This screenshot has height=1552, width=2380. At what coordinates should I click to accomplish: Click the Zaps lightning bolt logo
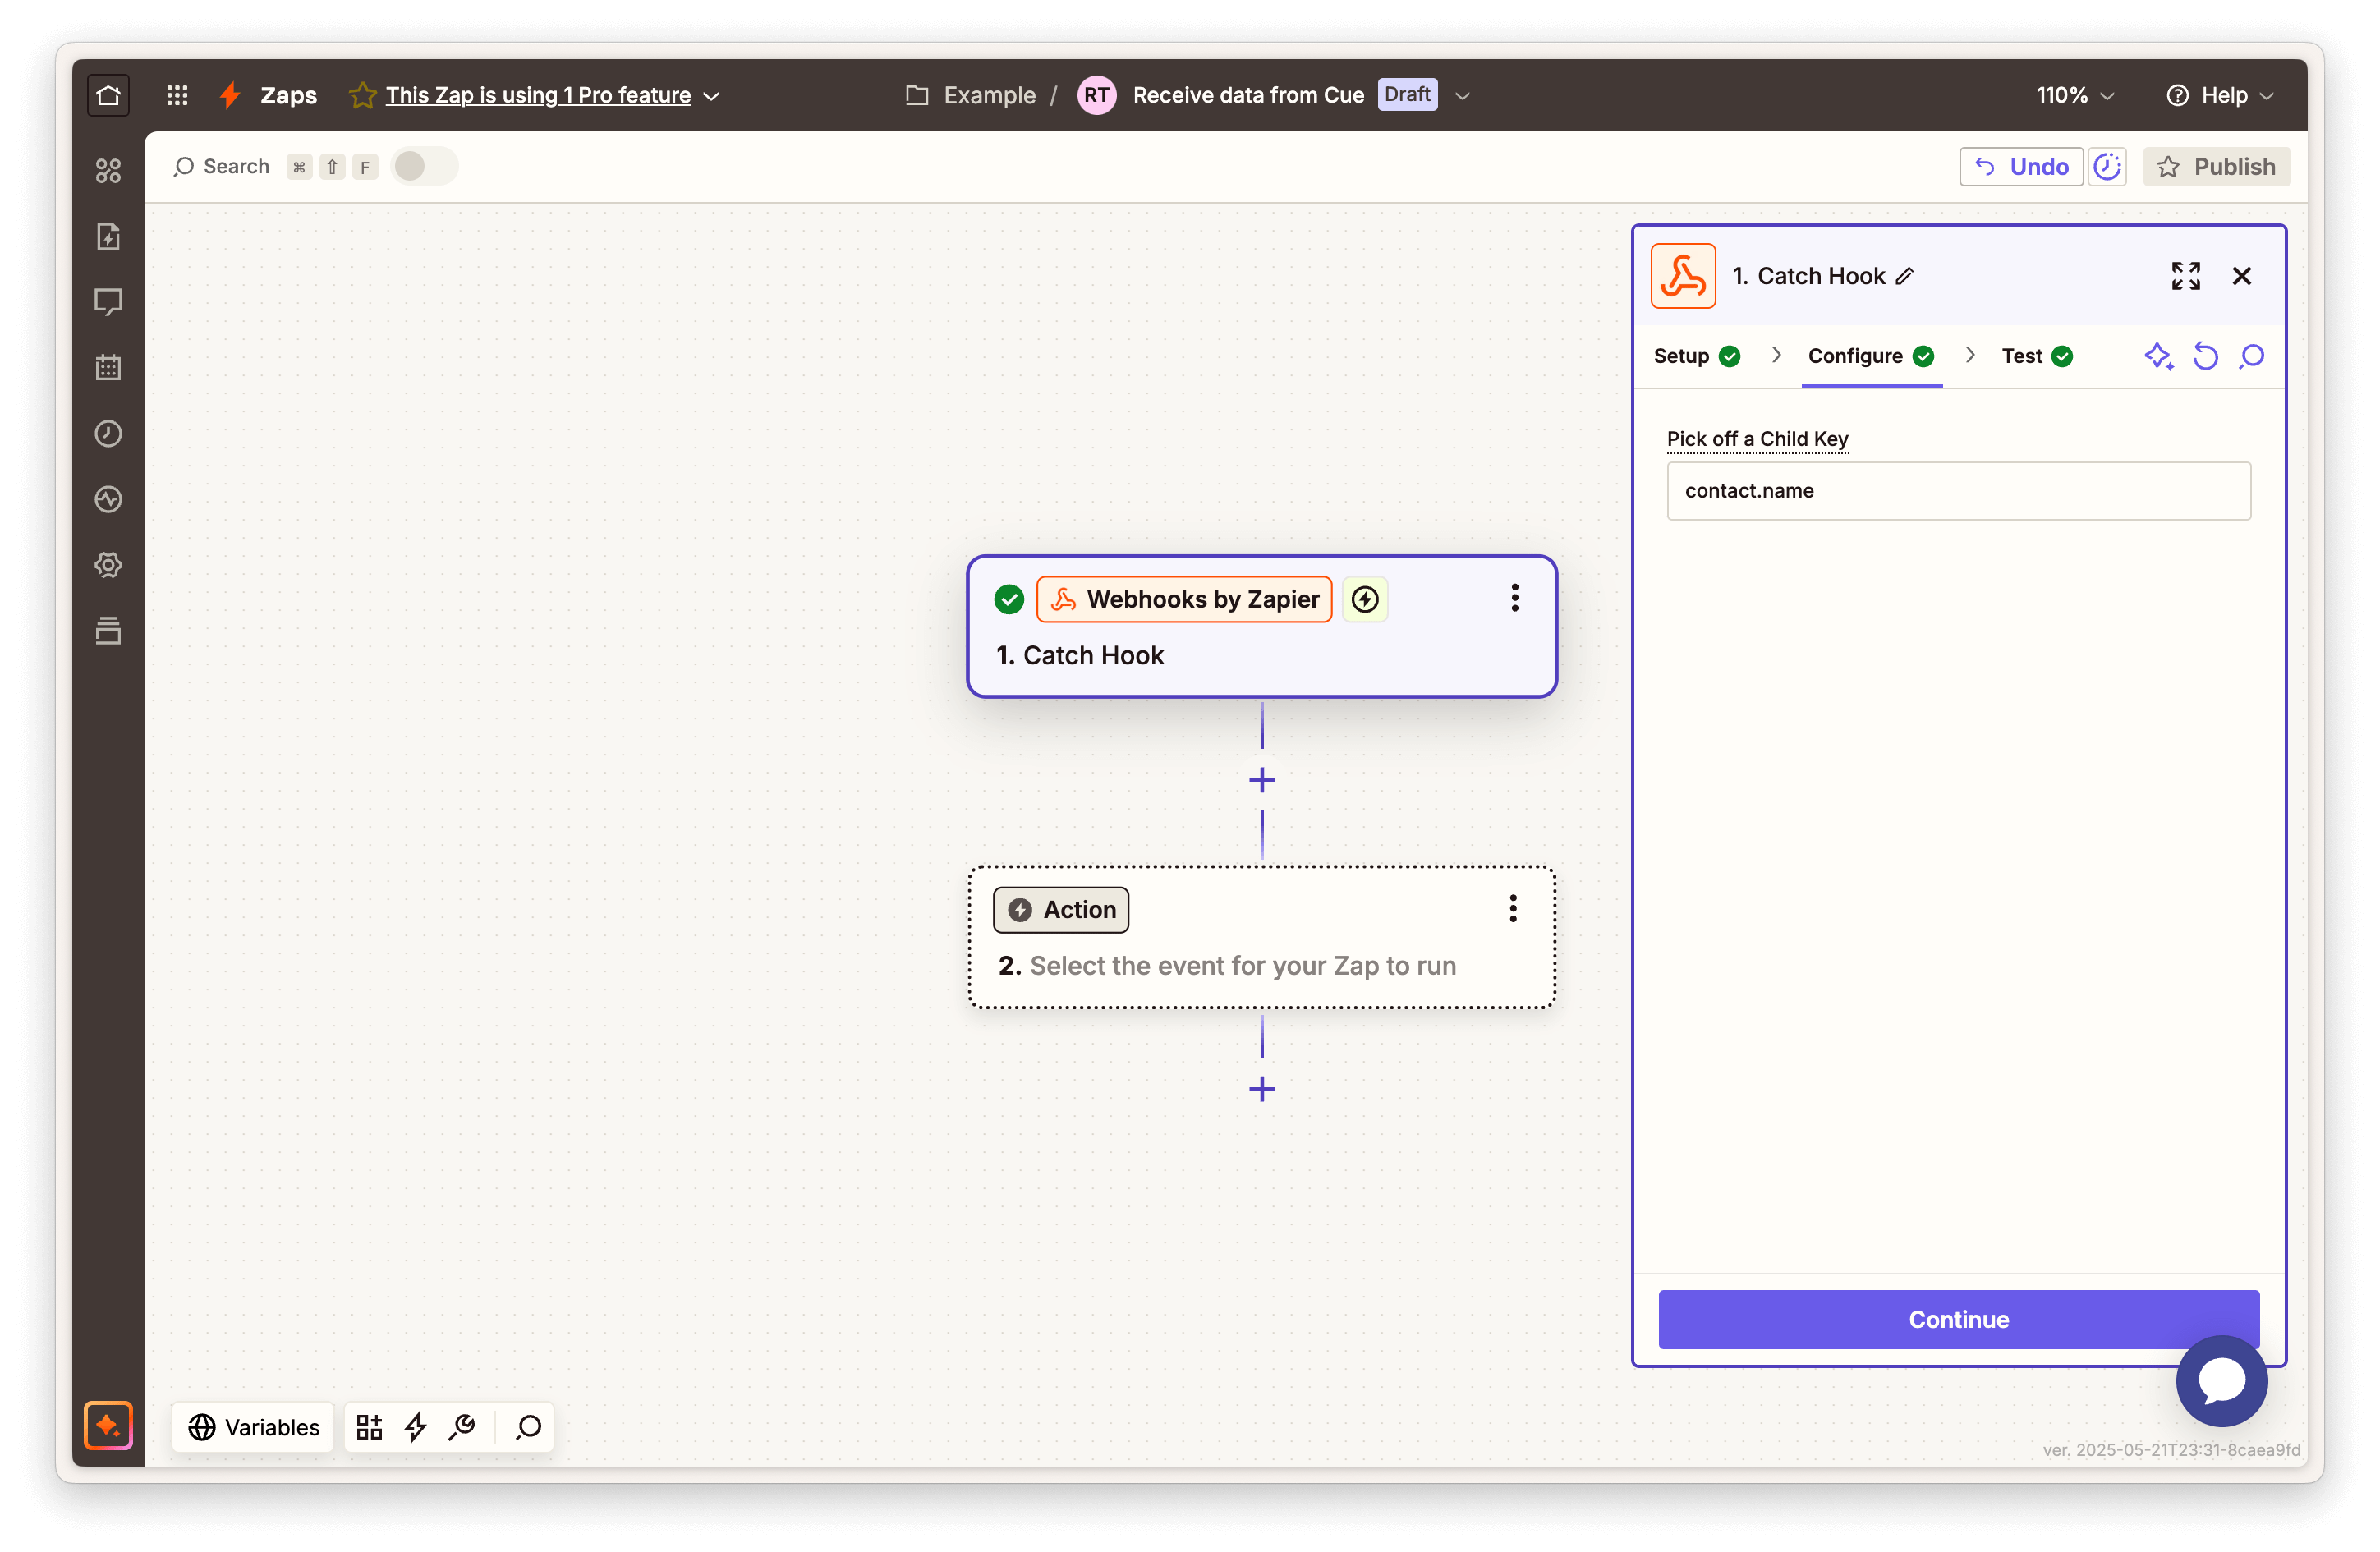tap(231, 95)
